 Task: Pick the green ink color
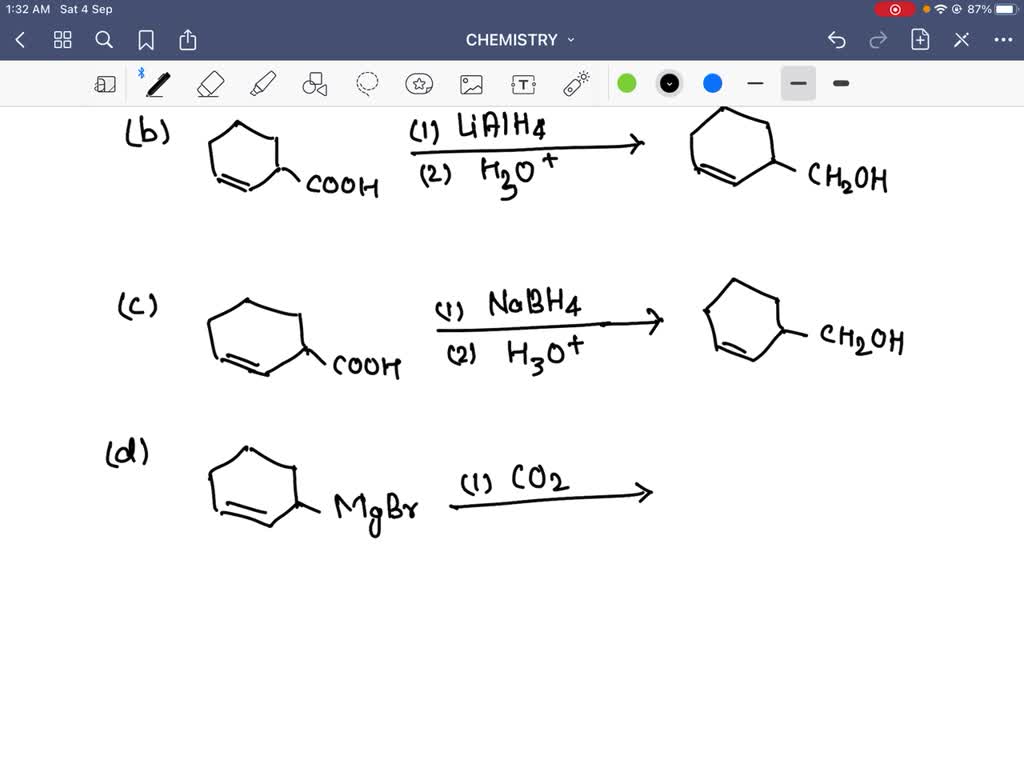click(627, 83)
